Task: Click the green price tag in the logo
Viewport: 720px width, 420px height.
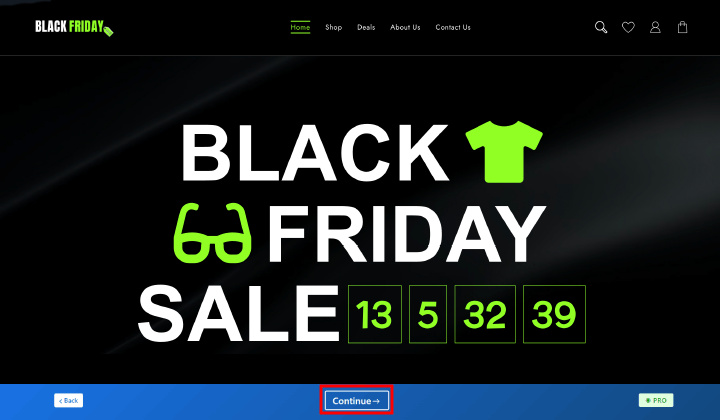Action: [x=108, y=31]
